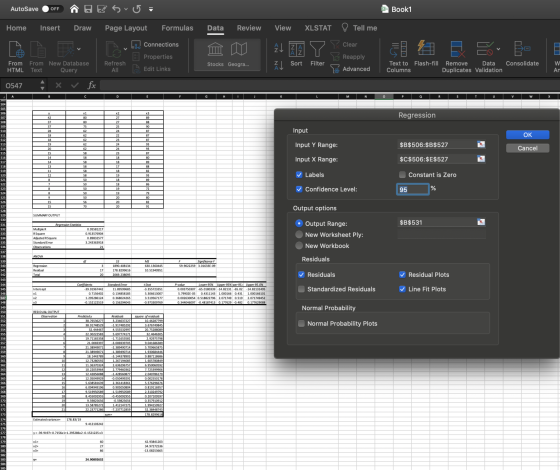Click the Tell me search box
The height and width of the screenshot is (470, 560).
coord(360,28)
